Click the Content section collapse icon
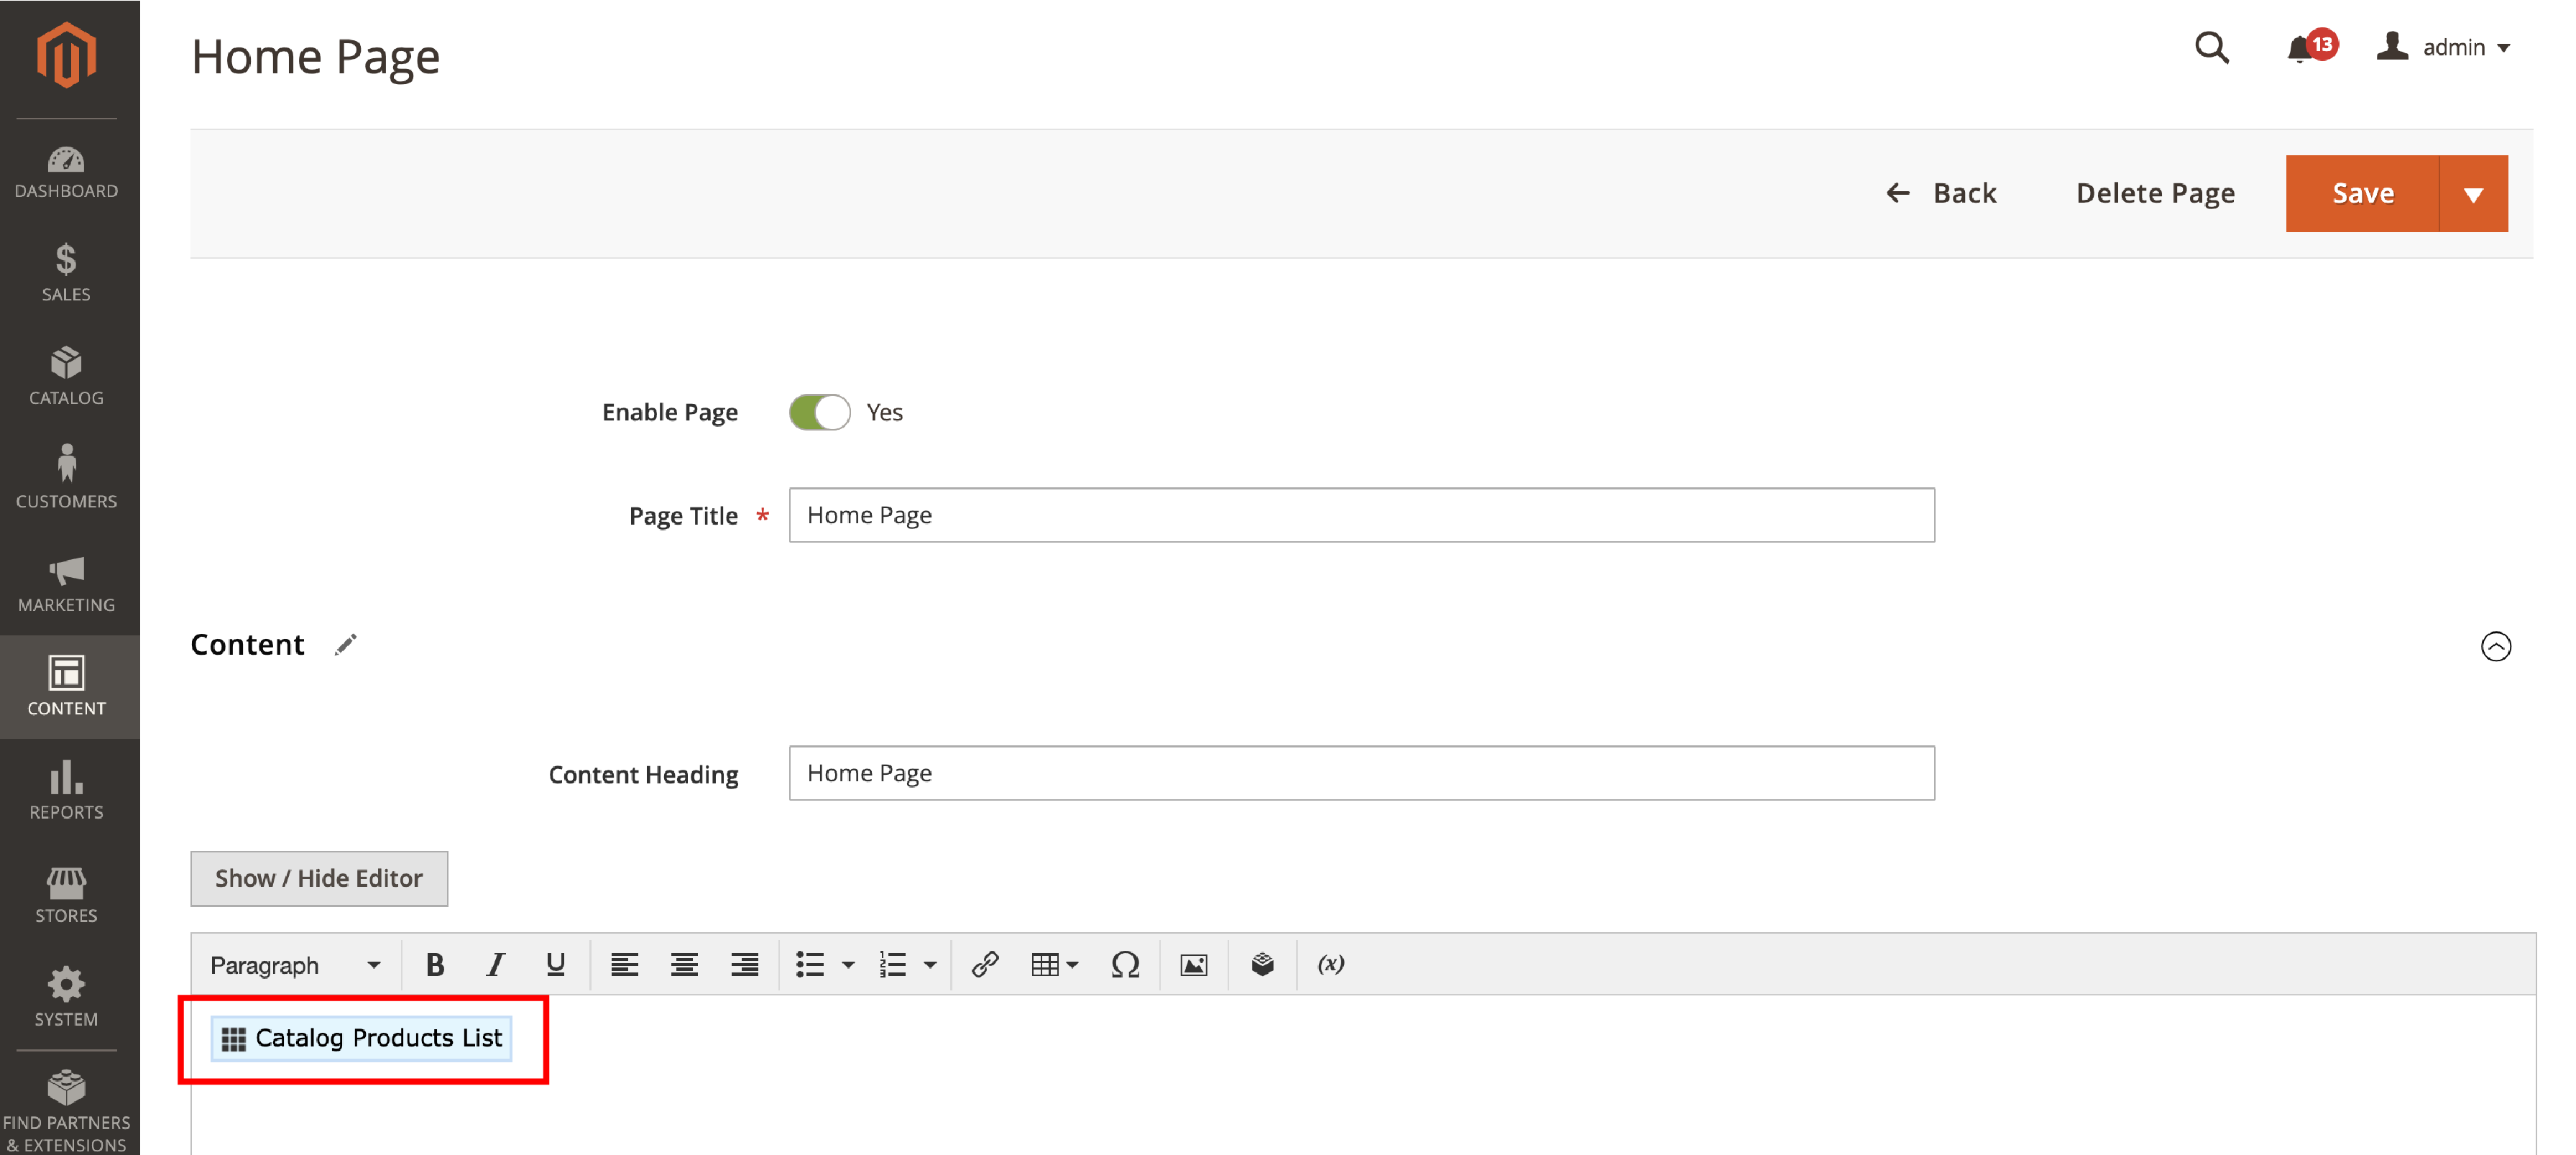Viewport: 2576px width, 1155px height. click(x=2495, y=644)
